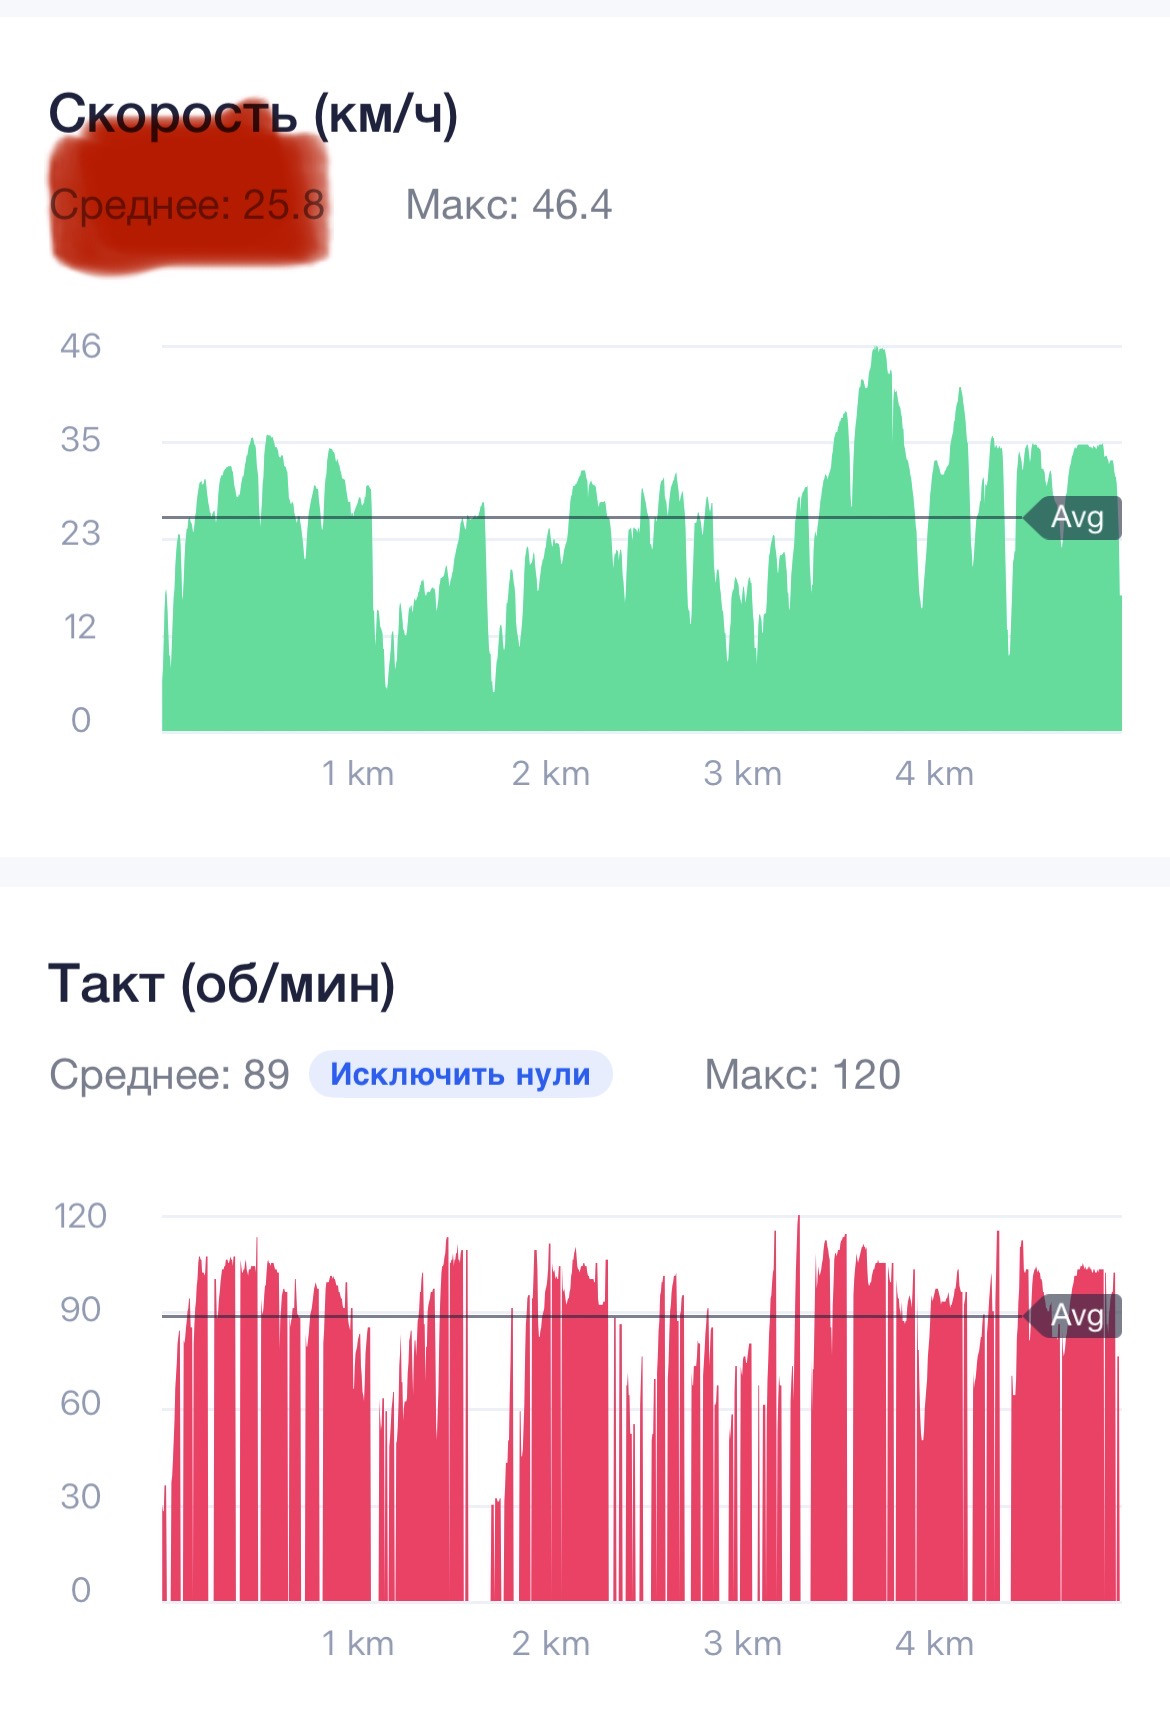
Task: Tap the red-scribbled "Среднее: 25.8" label
Action: (x=187, y=205)
